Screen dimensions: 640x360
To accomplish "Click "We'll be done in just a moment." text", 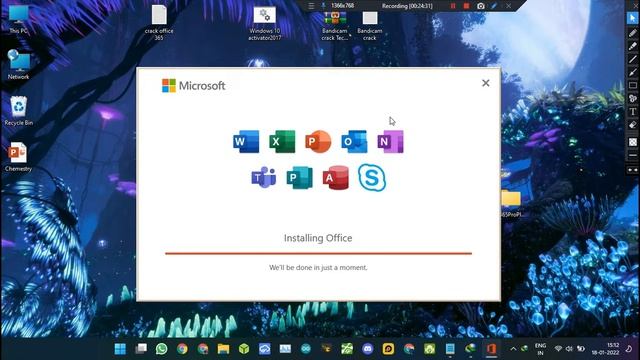I will click(x=318, y=268).
